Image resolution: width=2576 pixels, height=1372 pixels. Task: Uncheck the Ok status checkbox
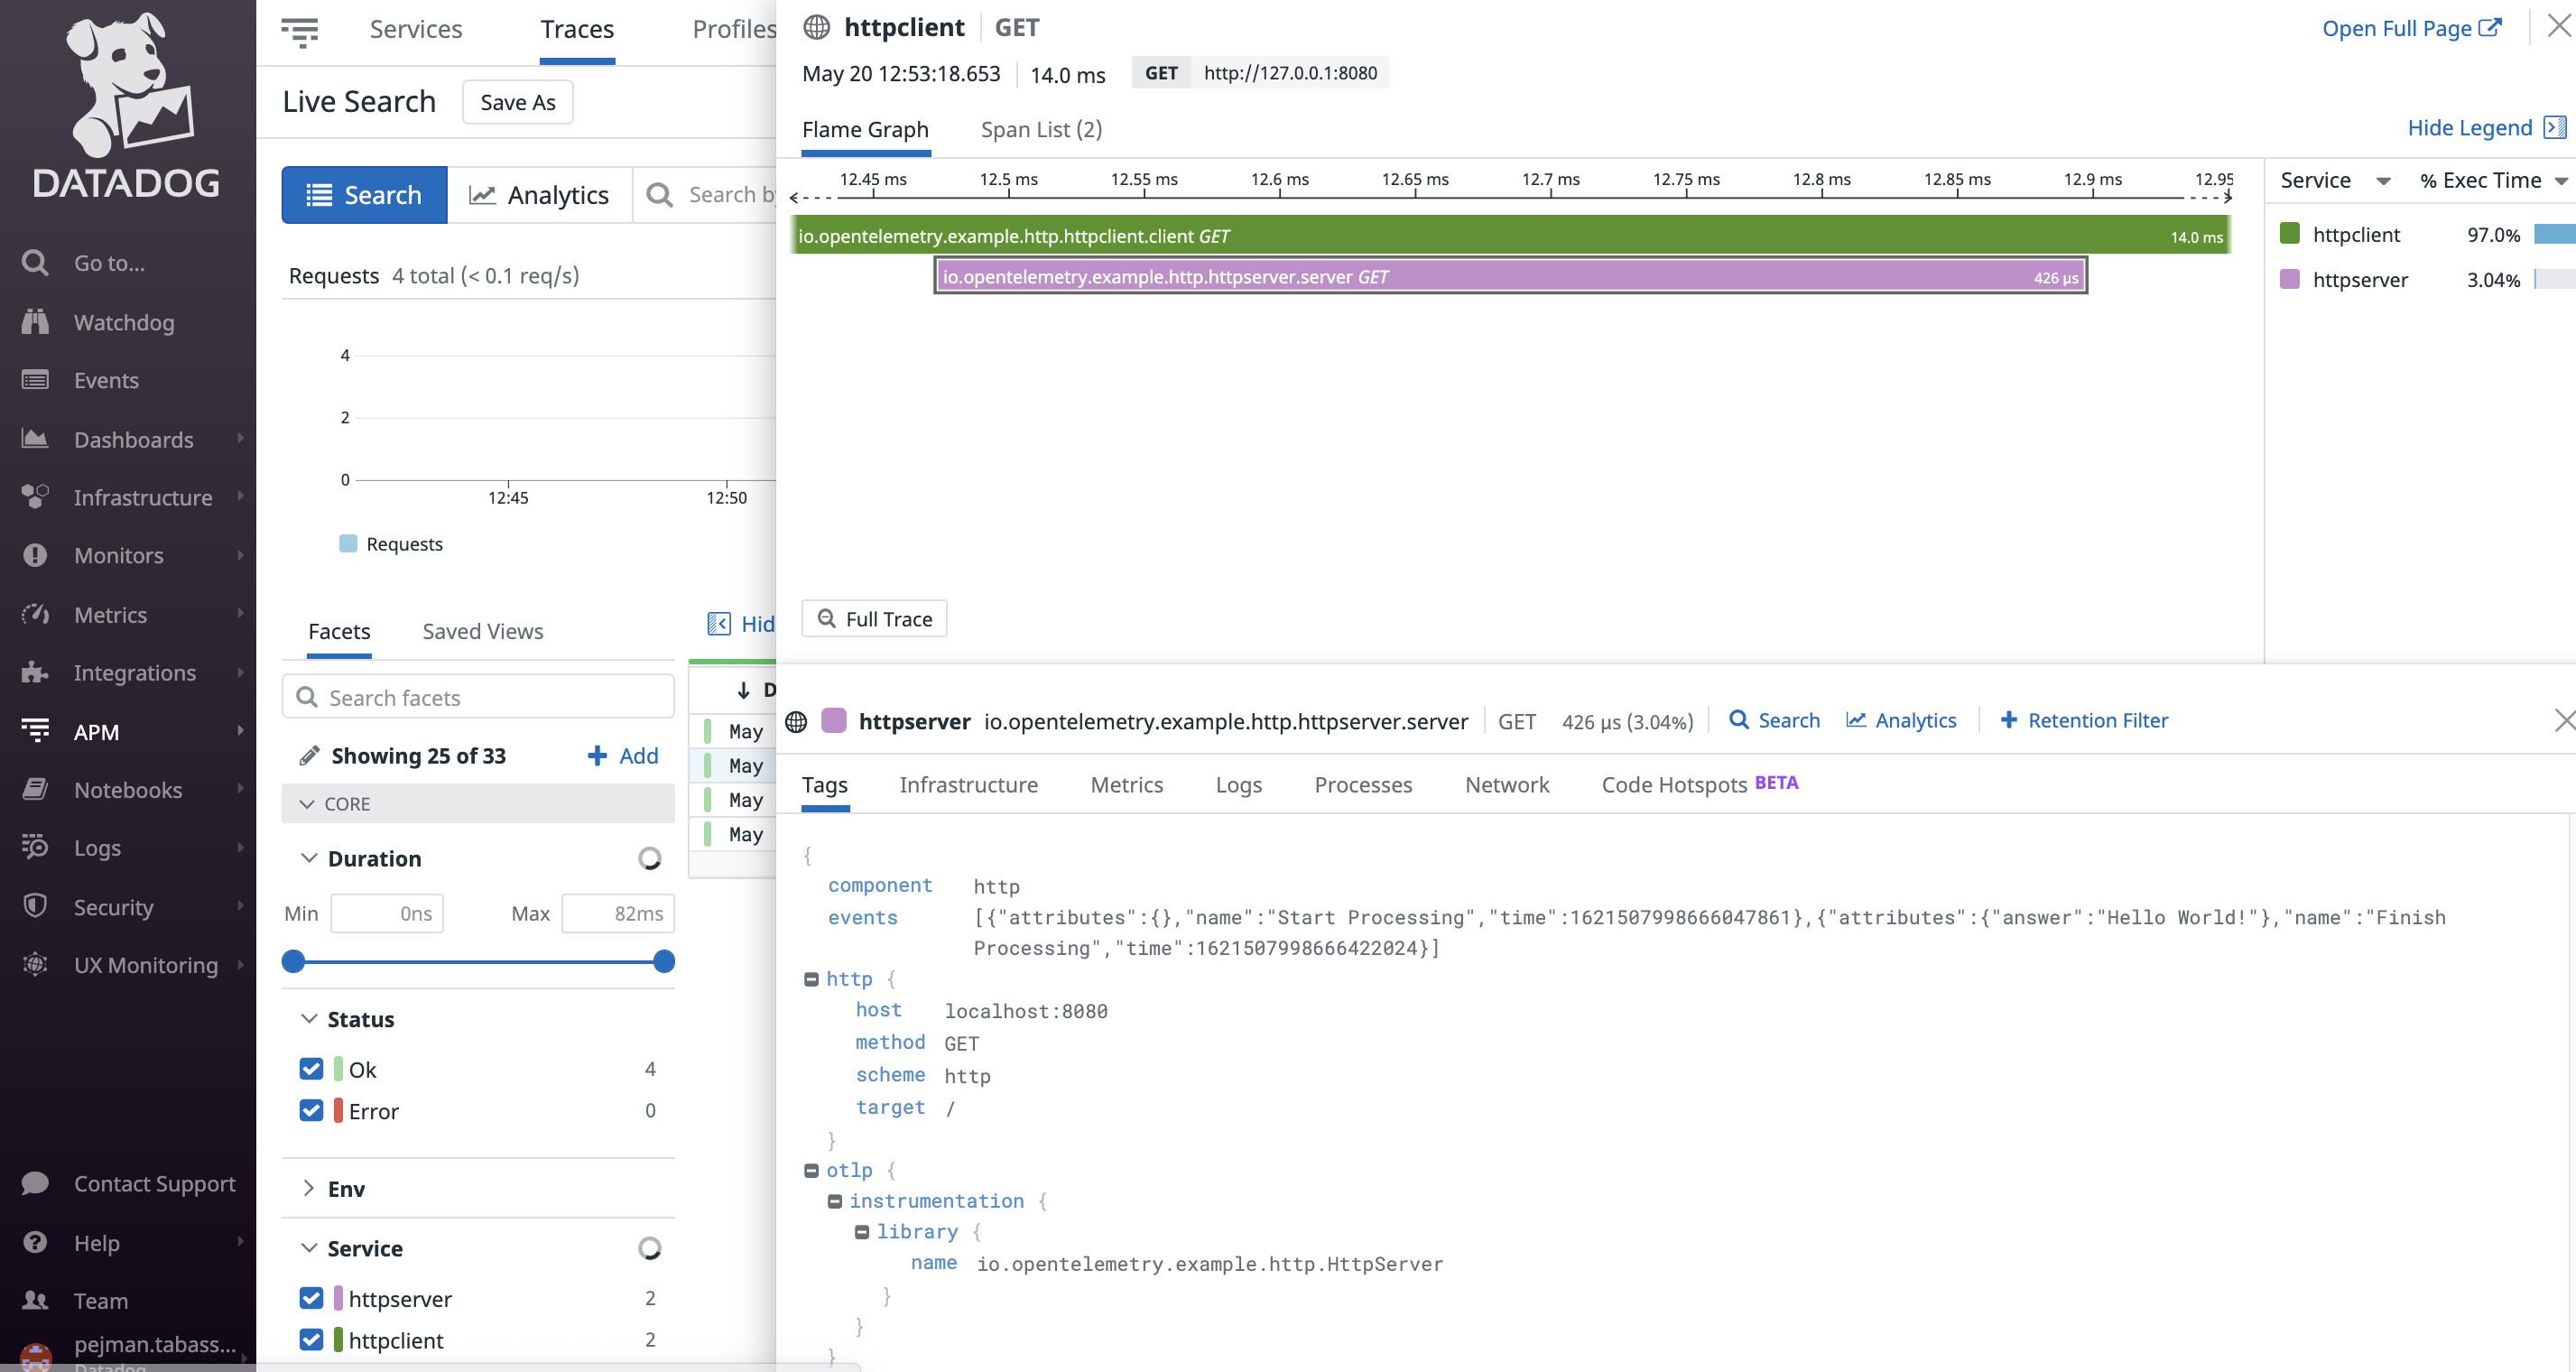click(311, 1068)
